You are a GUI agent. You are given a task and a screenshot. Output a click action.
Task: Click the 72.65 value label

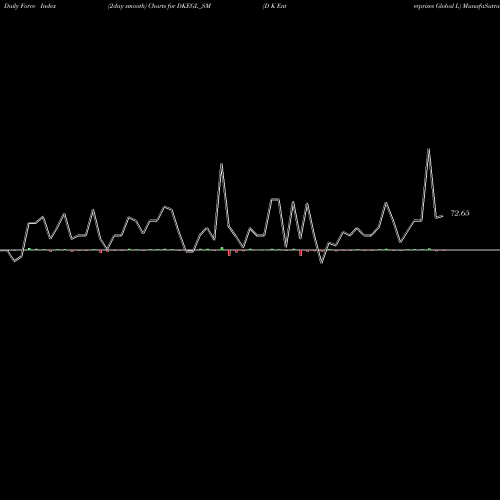click(460, 213)
